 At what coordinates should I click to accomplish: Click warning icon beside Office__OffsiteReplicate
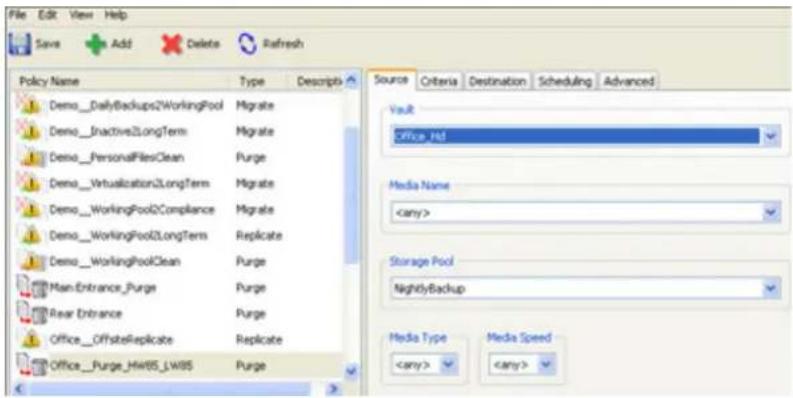coord(31,339)
